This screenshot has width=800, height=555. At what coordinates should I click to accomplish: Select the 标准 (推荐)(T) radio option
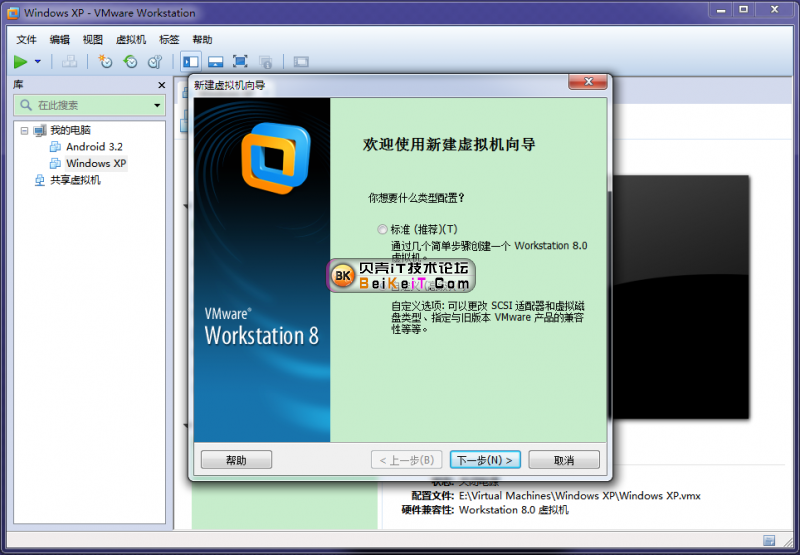[x=382, y=229]
